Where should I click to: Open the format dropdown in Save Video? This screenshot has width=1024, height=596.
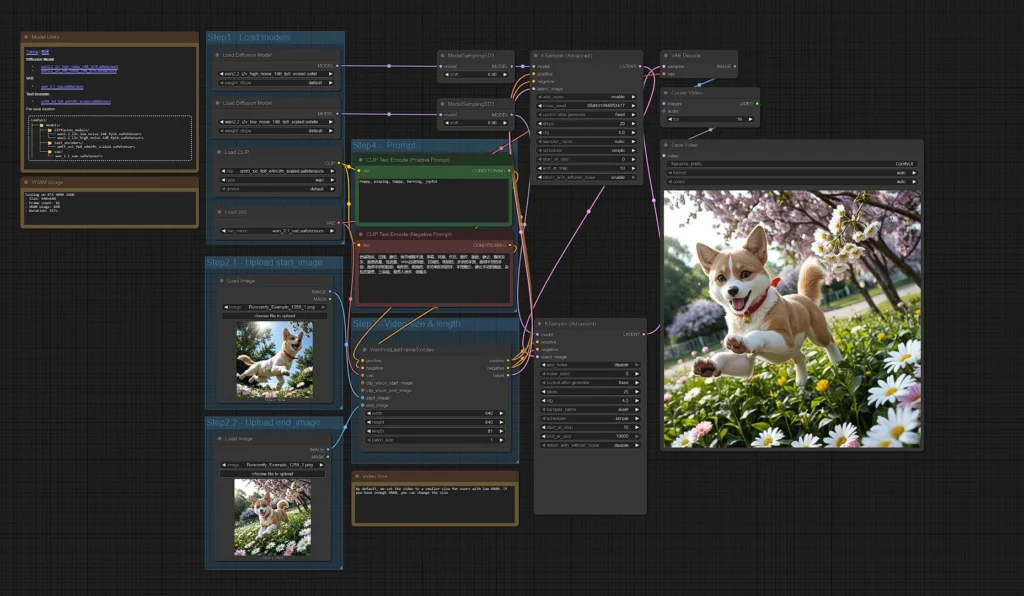coord(792,172)
